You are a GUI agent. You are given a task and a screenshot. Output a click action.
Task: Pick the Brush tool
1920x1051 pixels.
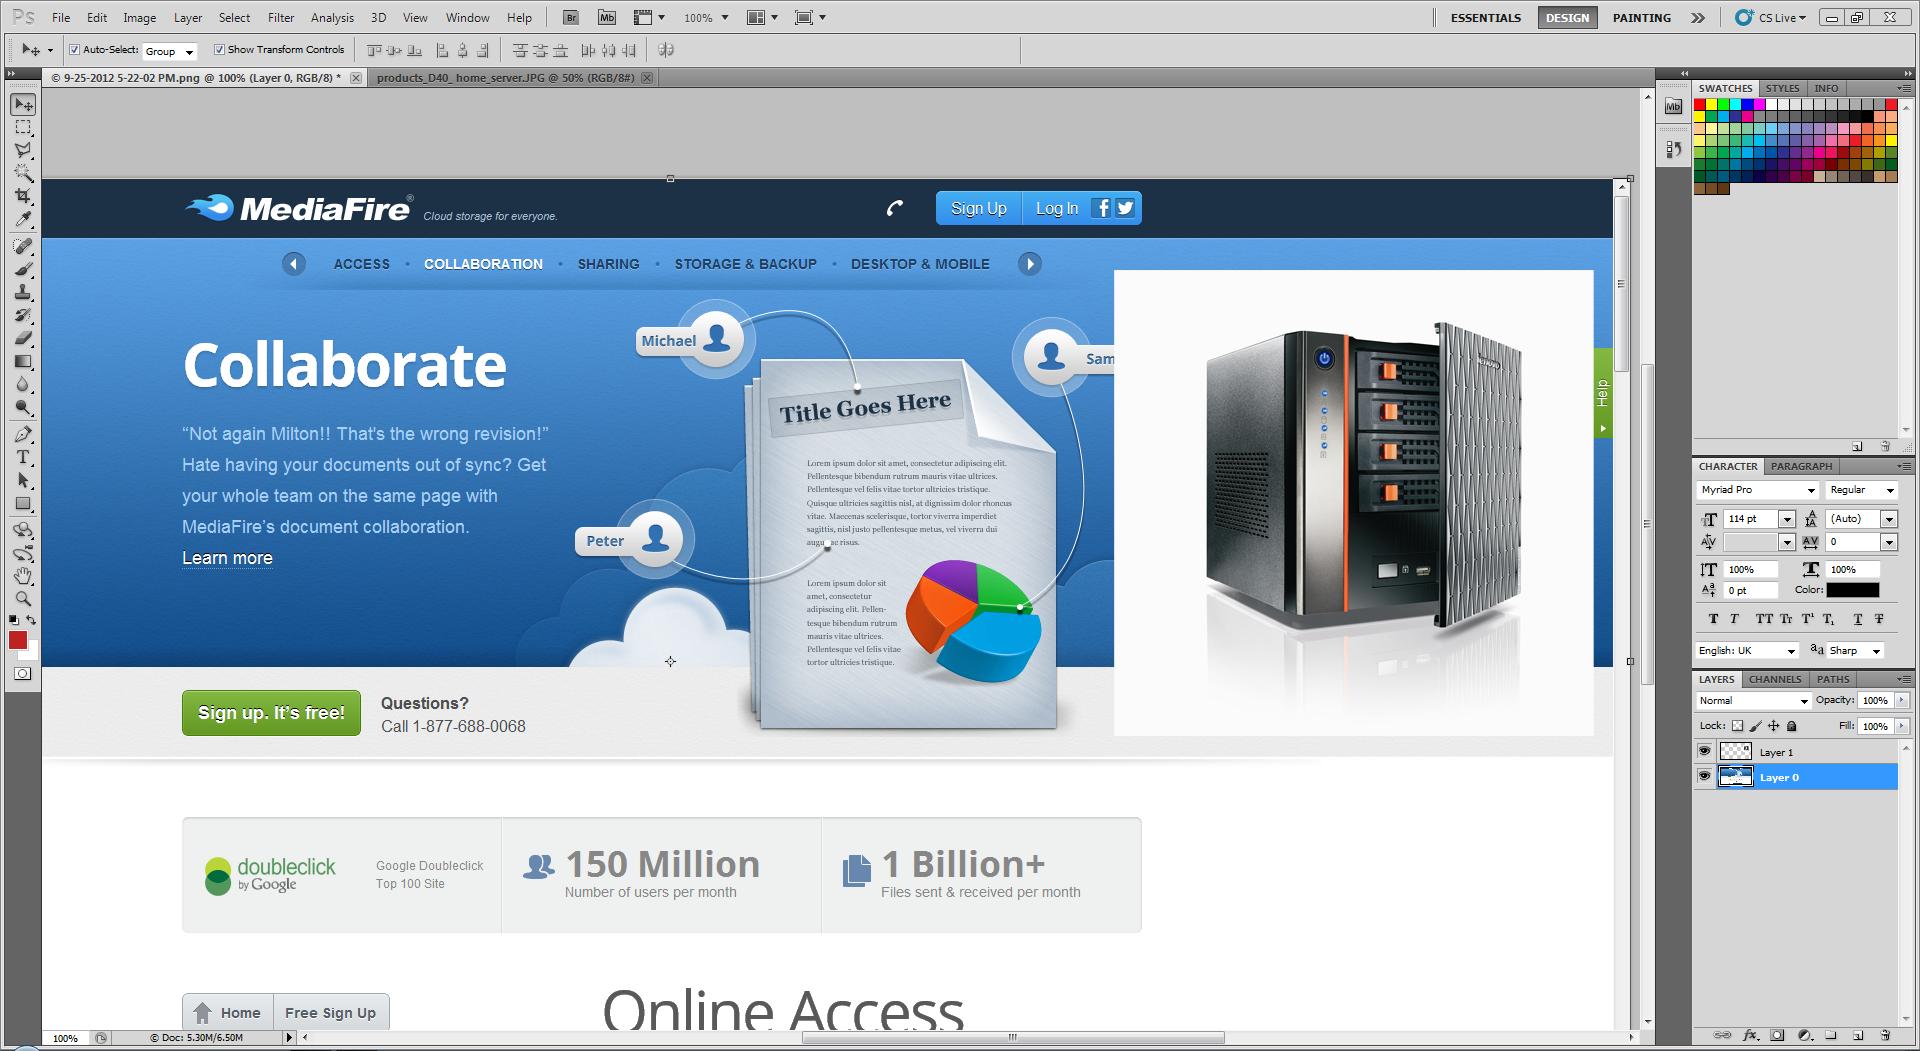tap(23, 269)
